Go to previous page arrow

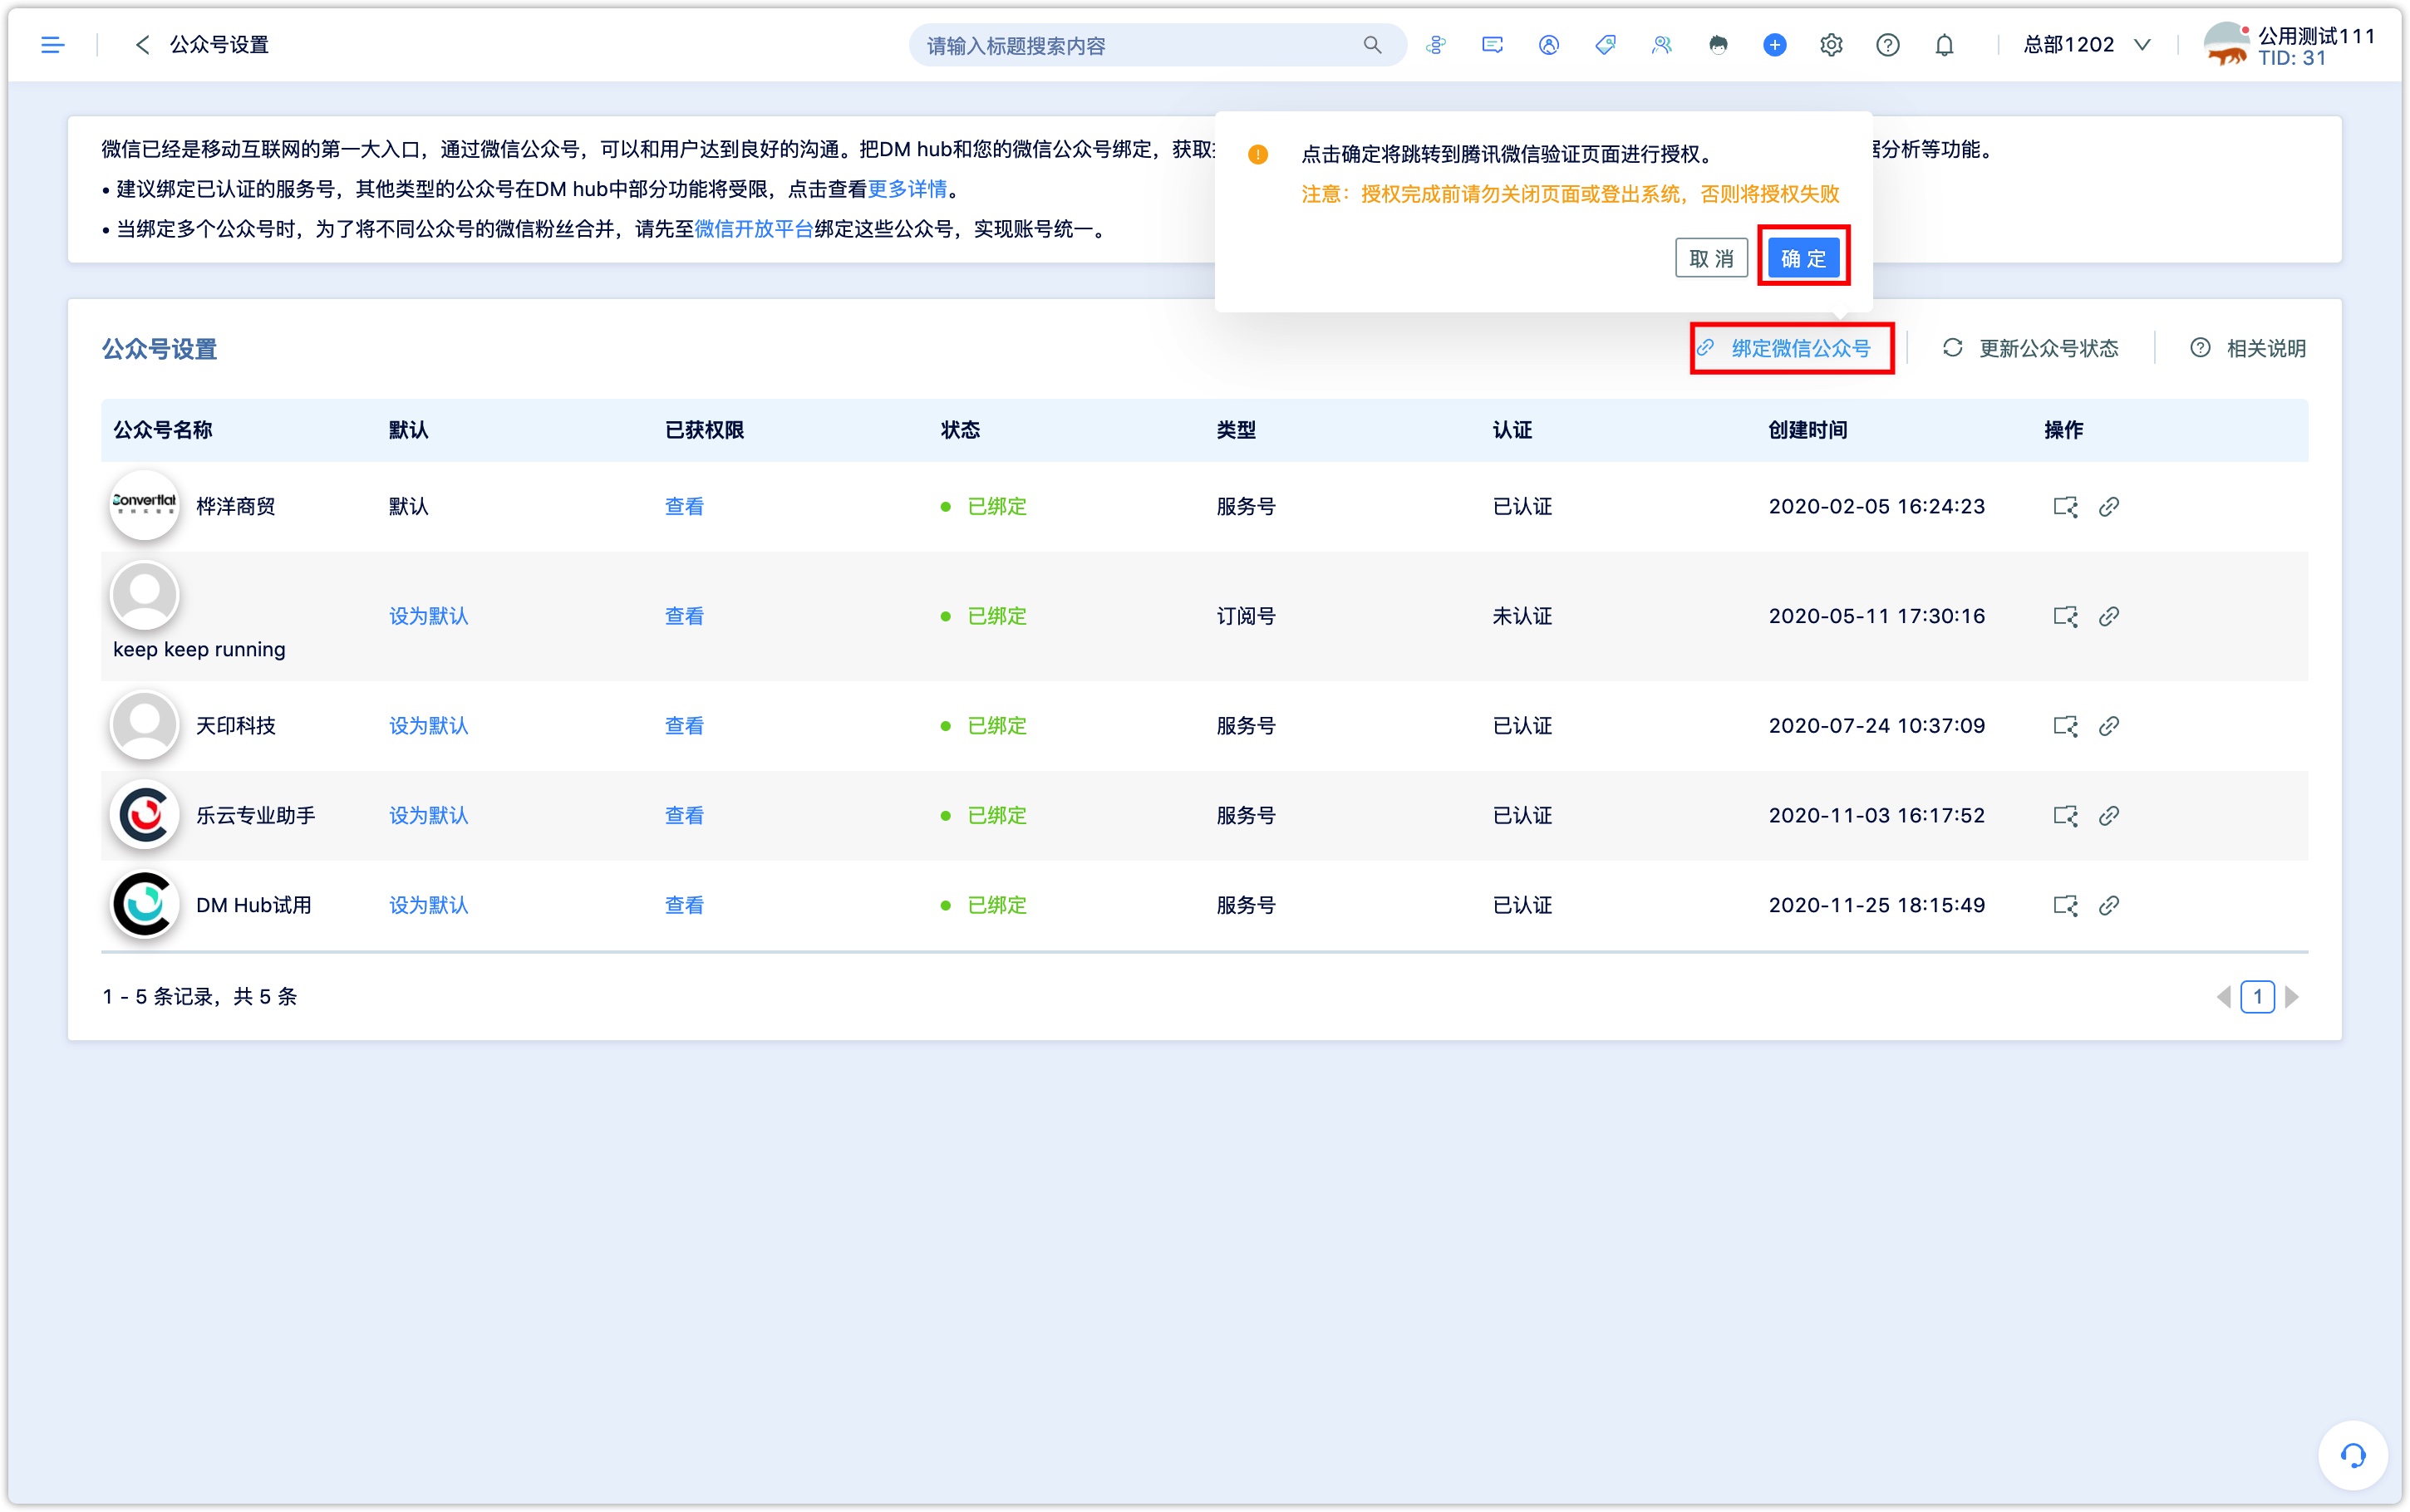pyautogui.click(x=2223, y=997)
